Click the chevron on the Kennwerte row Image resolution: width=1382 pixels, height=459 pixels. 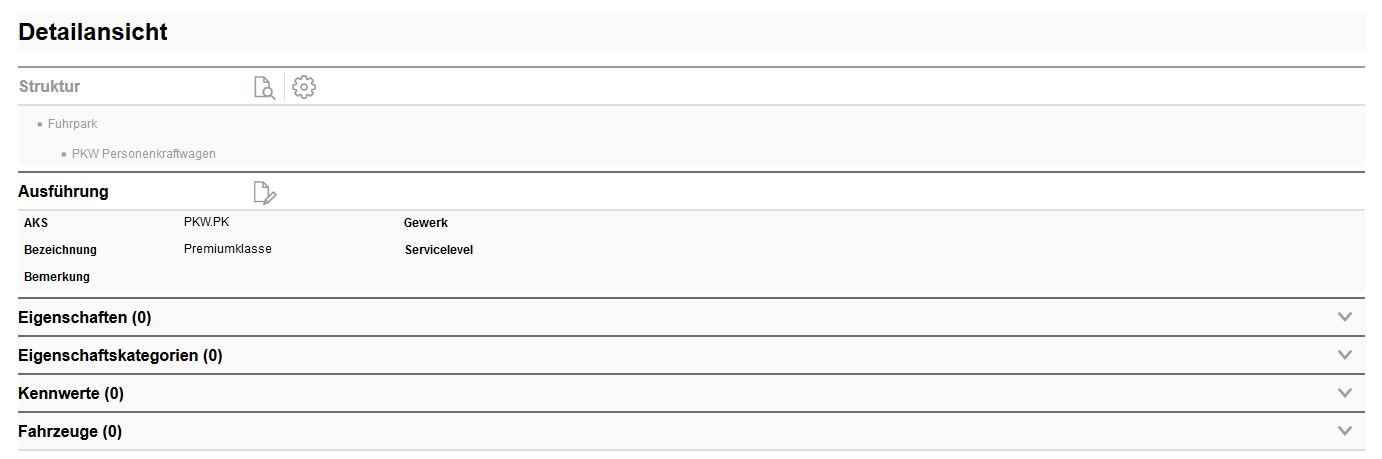click(x=1345, y=393)
